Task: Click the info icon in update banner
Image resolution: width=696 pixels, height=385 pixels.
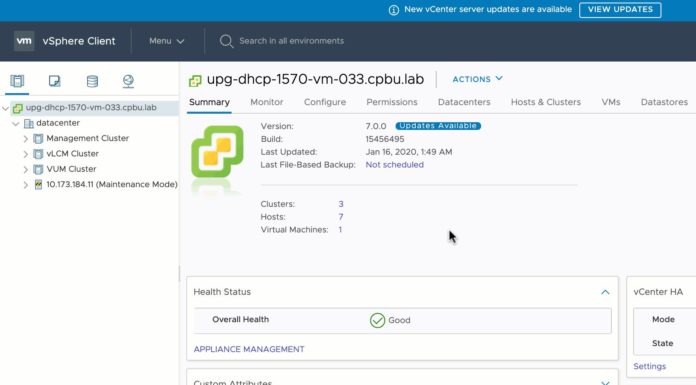Action: [x=394, y=10]
